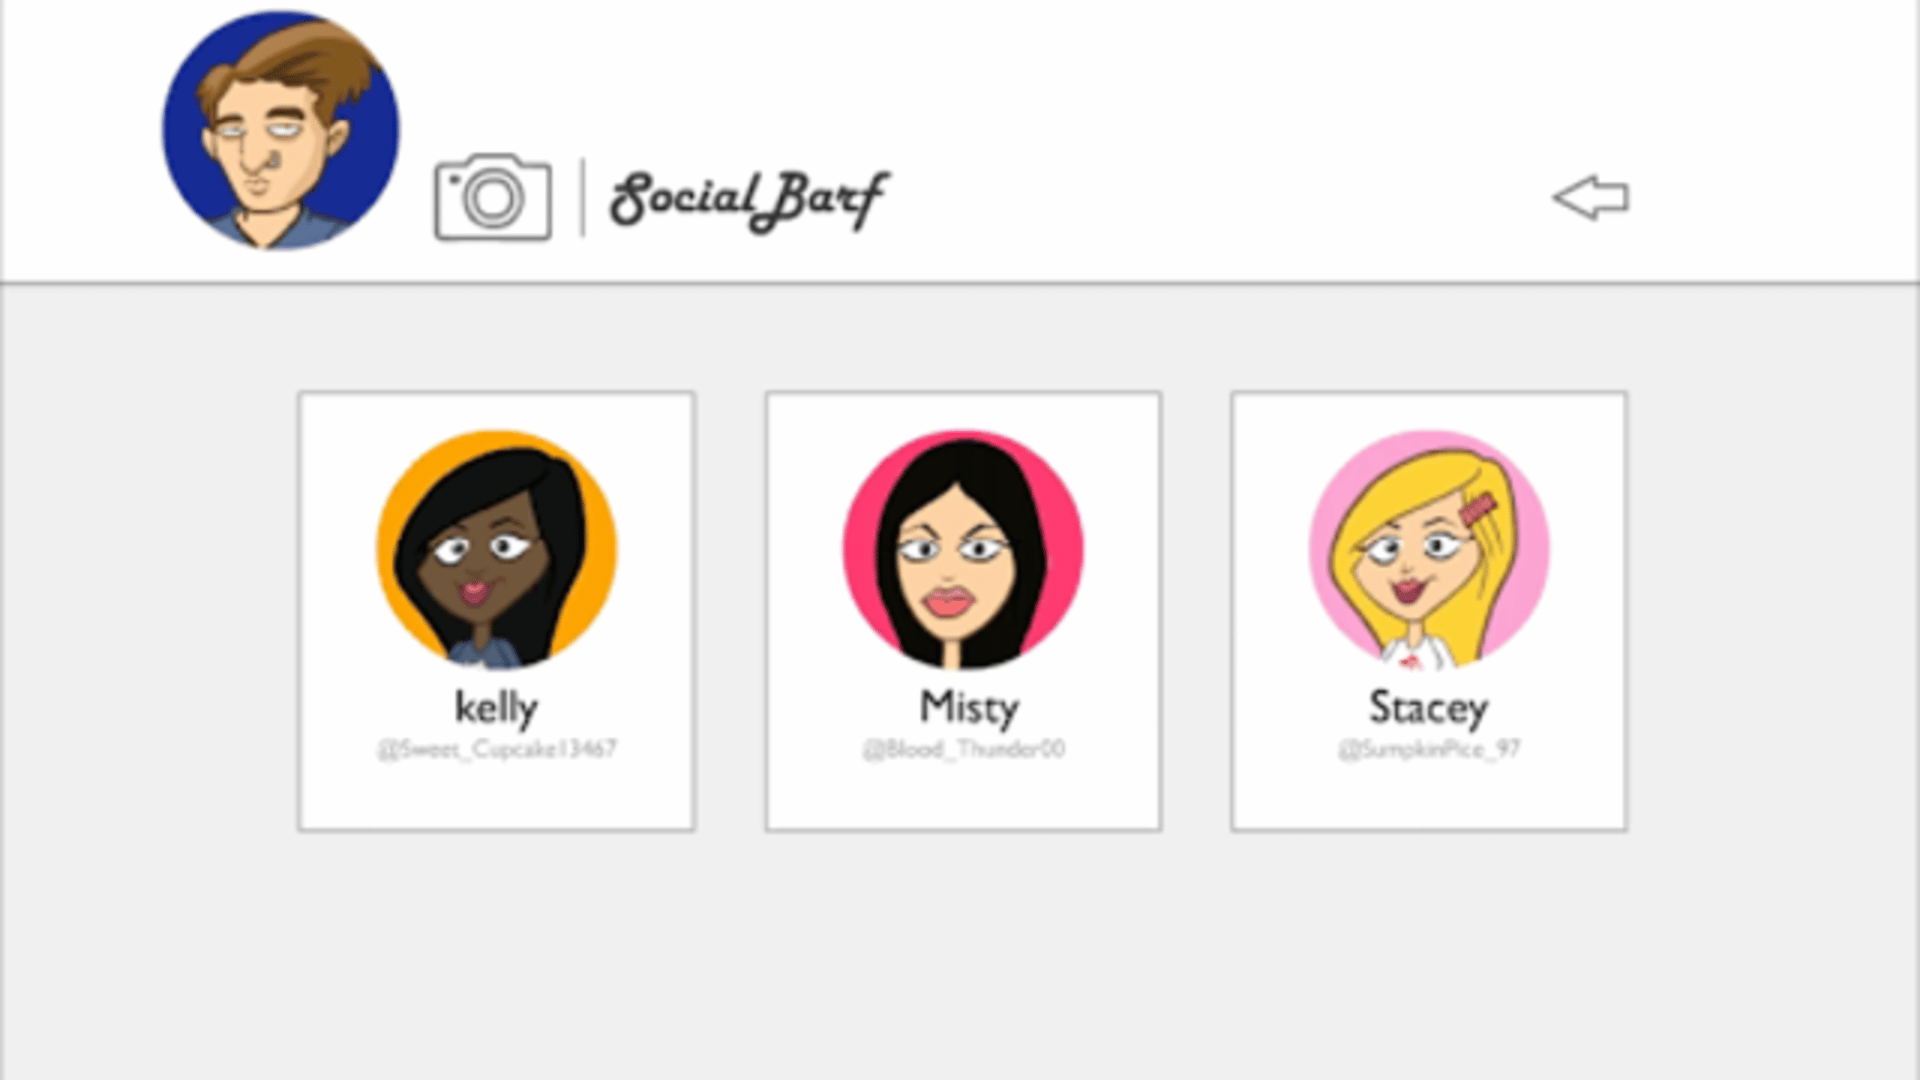Select the name label Stacey
Screen dimensions: 1920x1080
pyautogui.click(x=1429, y=707)
